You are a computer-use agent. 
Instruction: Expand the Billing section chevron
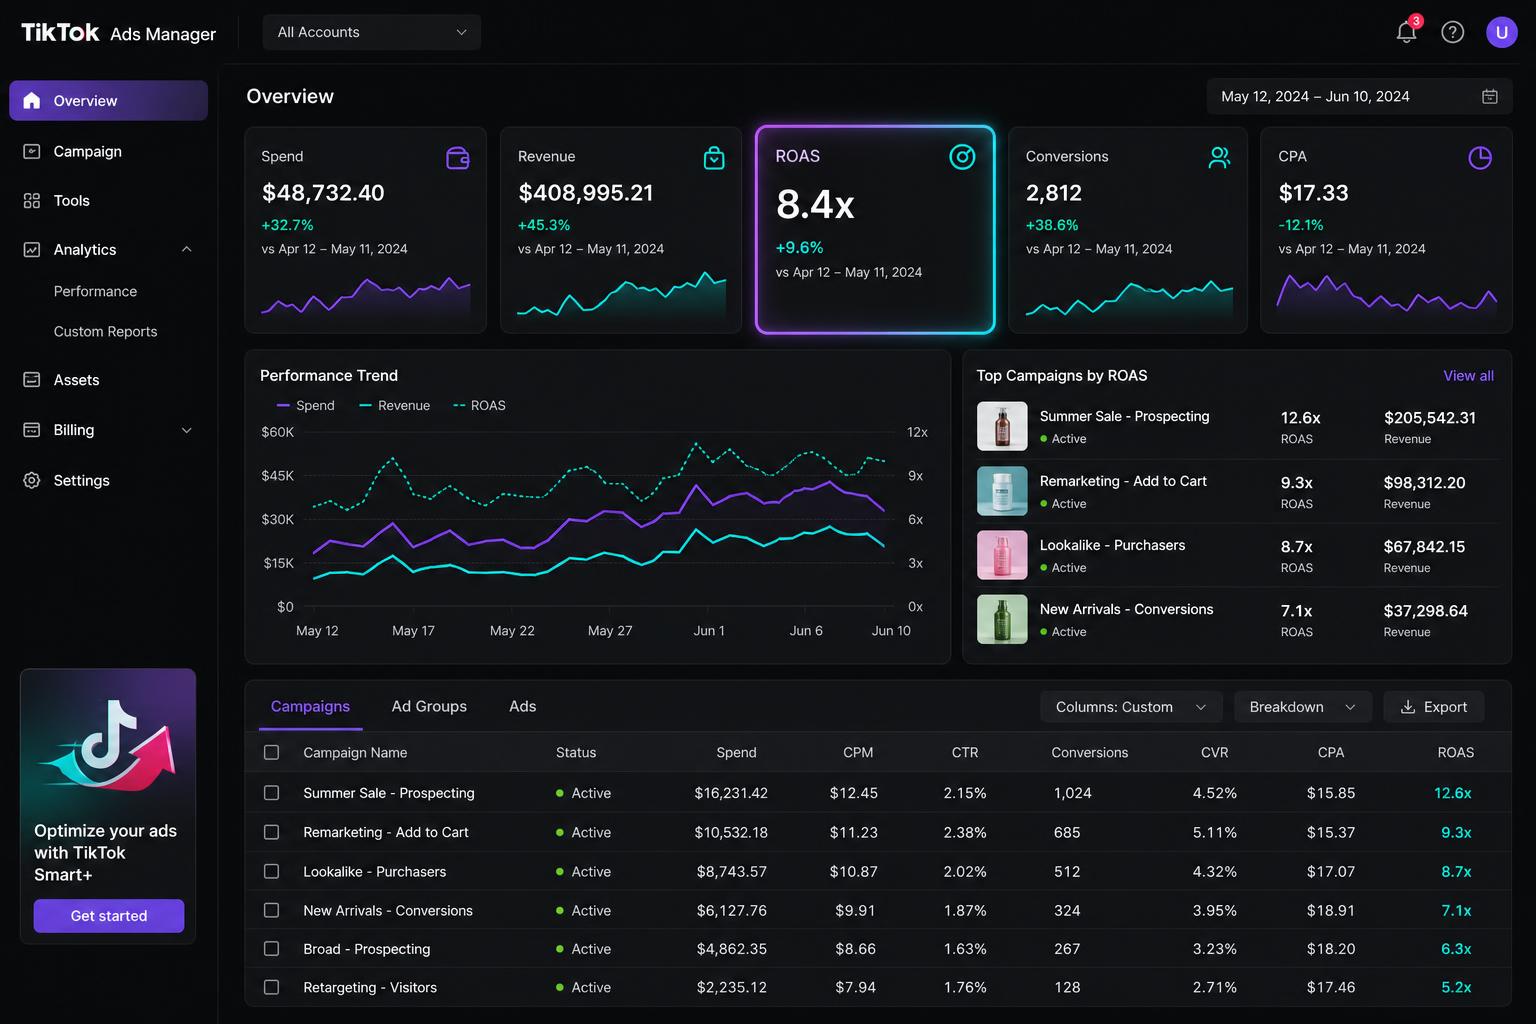click(186, 430)
